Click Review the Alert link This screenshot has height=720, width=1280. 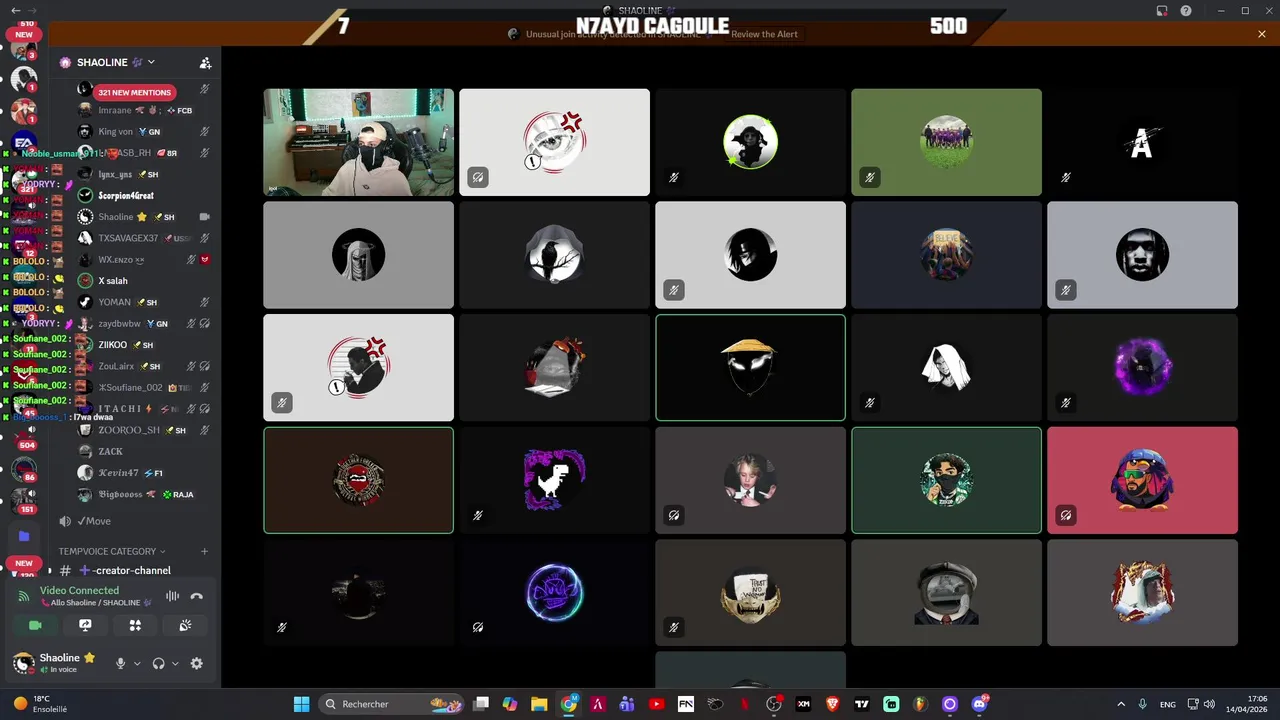[x=764, y=34]
